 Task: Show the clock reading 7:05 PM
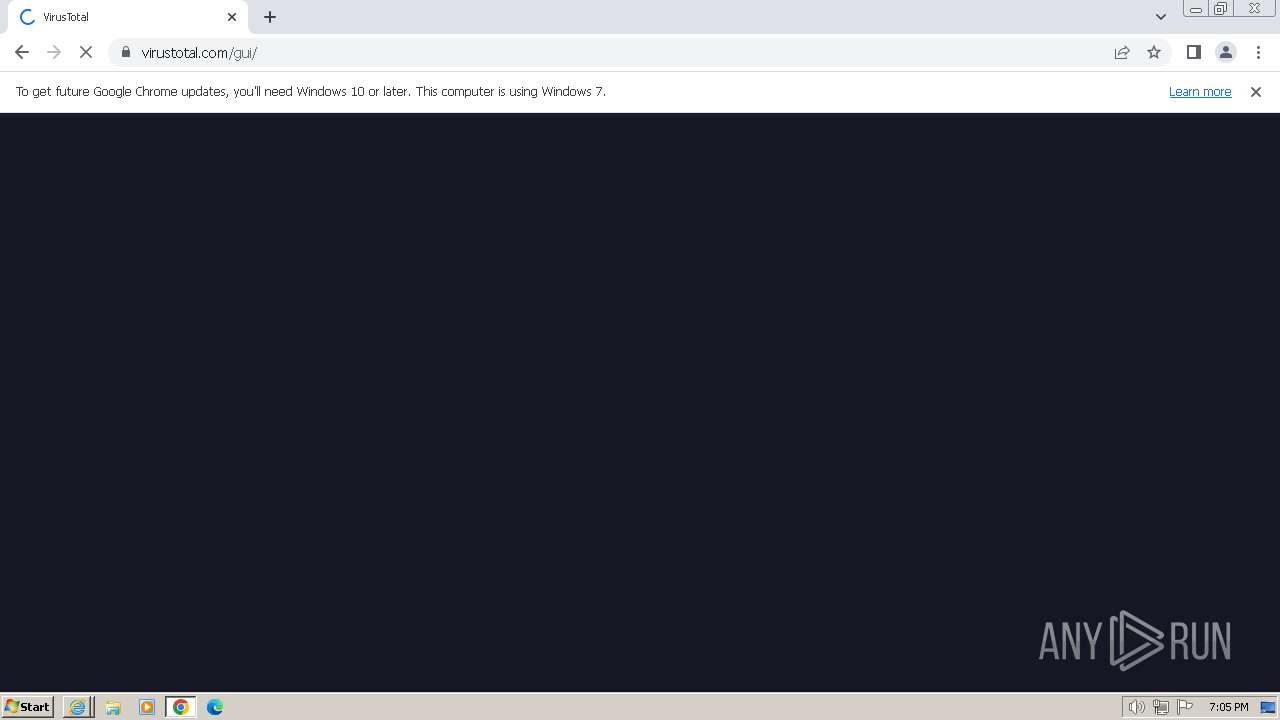(1228, 707)
